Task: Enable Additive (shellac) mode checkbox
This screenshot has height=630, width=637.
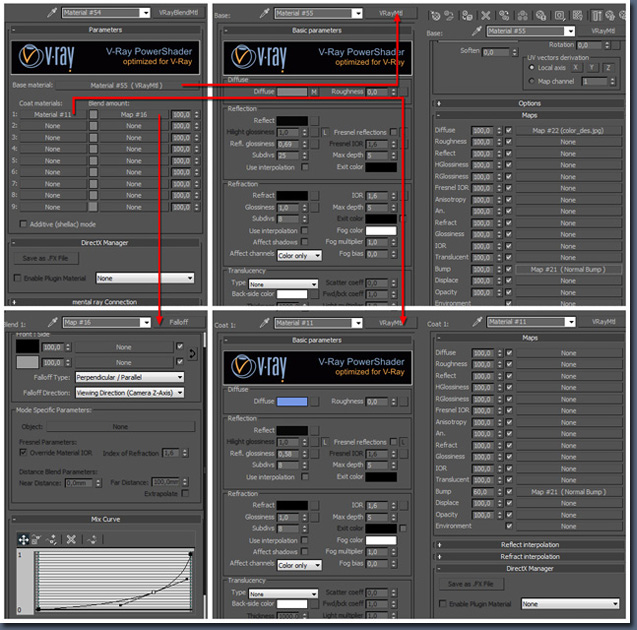Action: [25, 224]
